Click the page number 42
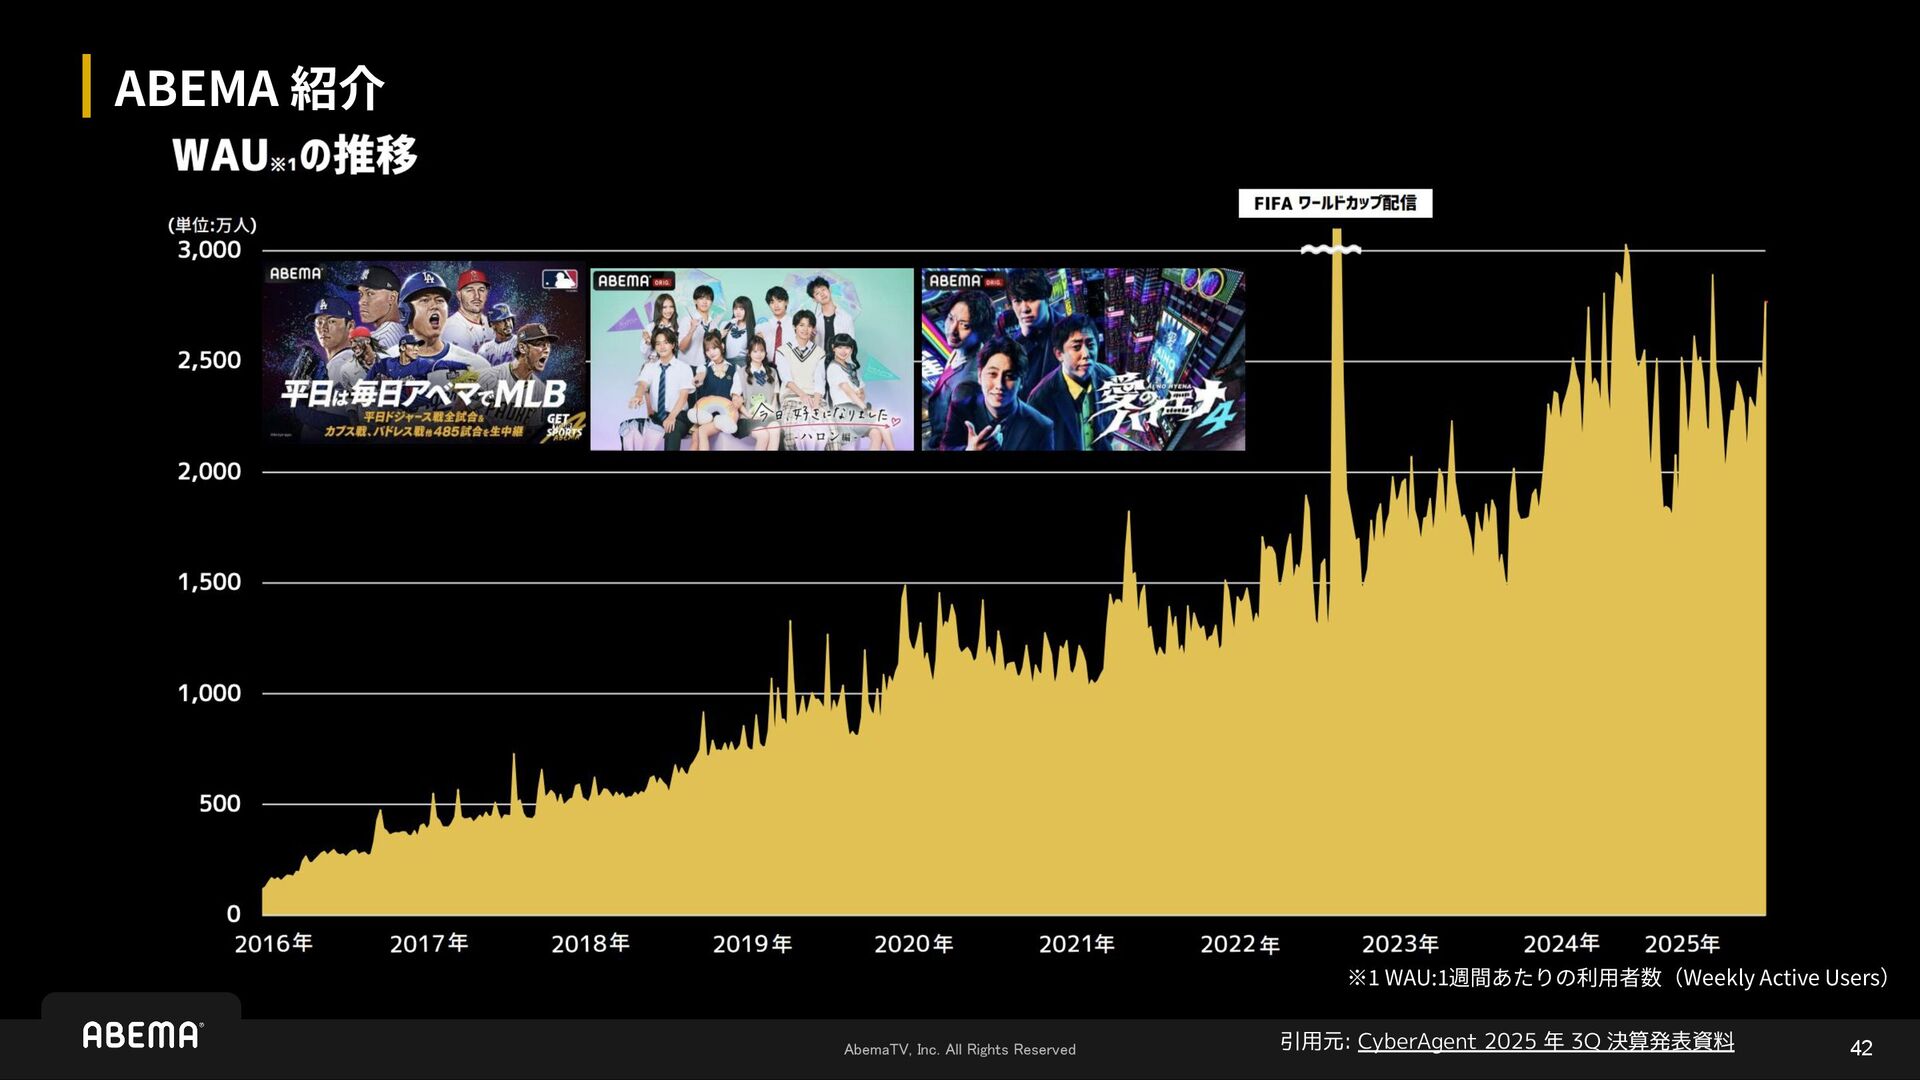This screenshot has width=1920, height=1080. click(x=1860, y=1047)
